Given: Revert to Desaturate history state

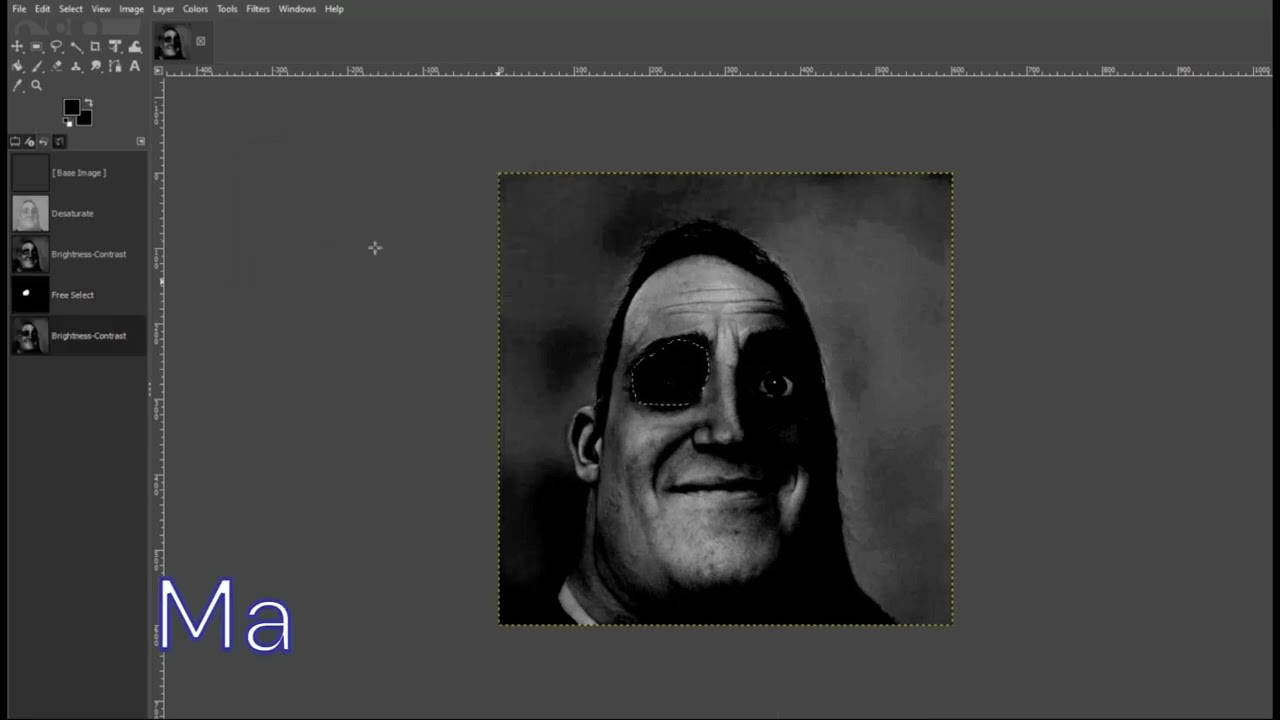Looking at the screenshot, I should pos(78,214).
